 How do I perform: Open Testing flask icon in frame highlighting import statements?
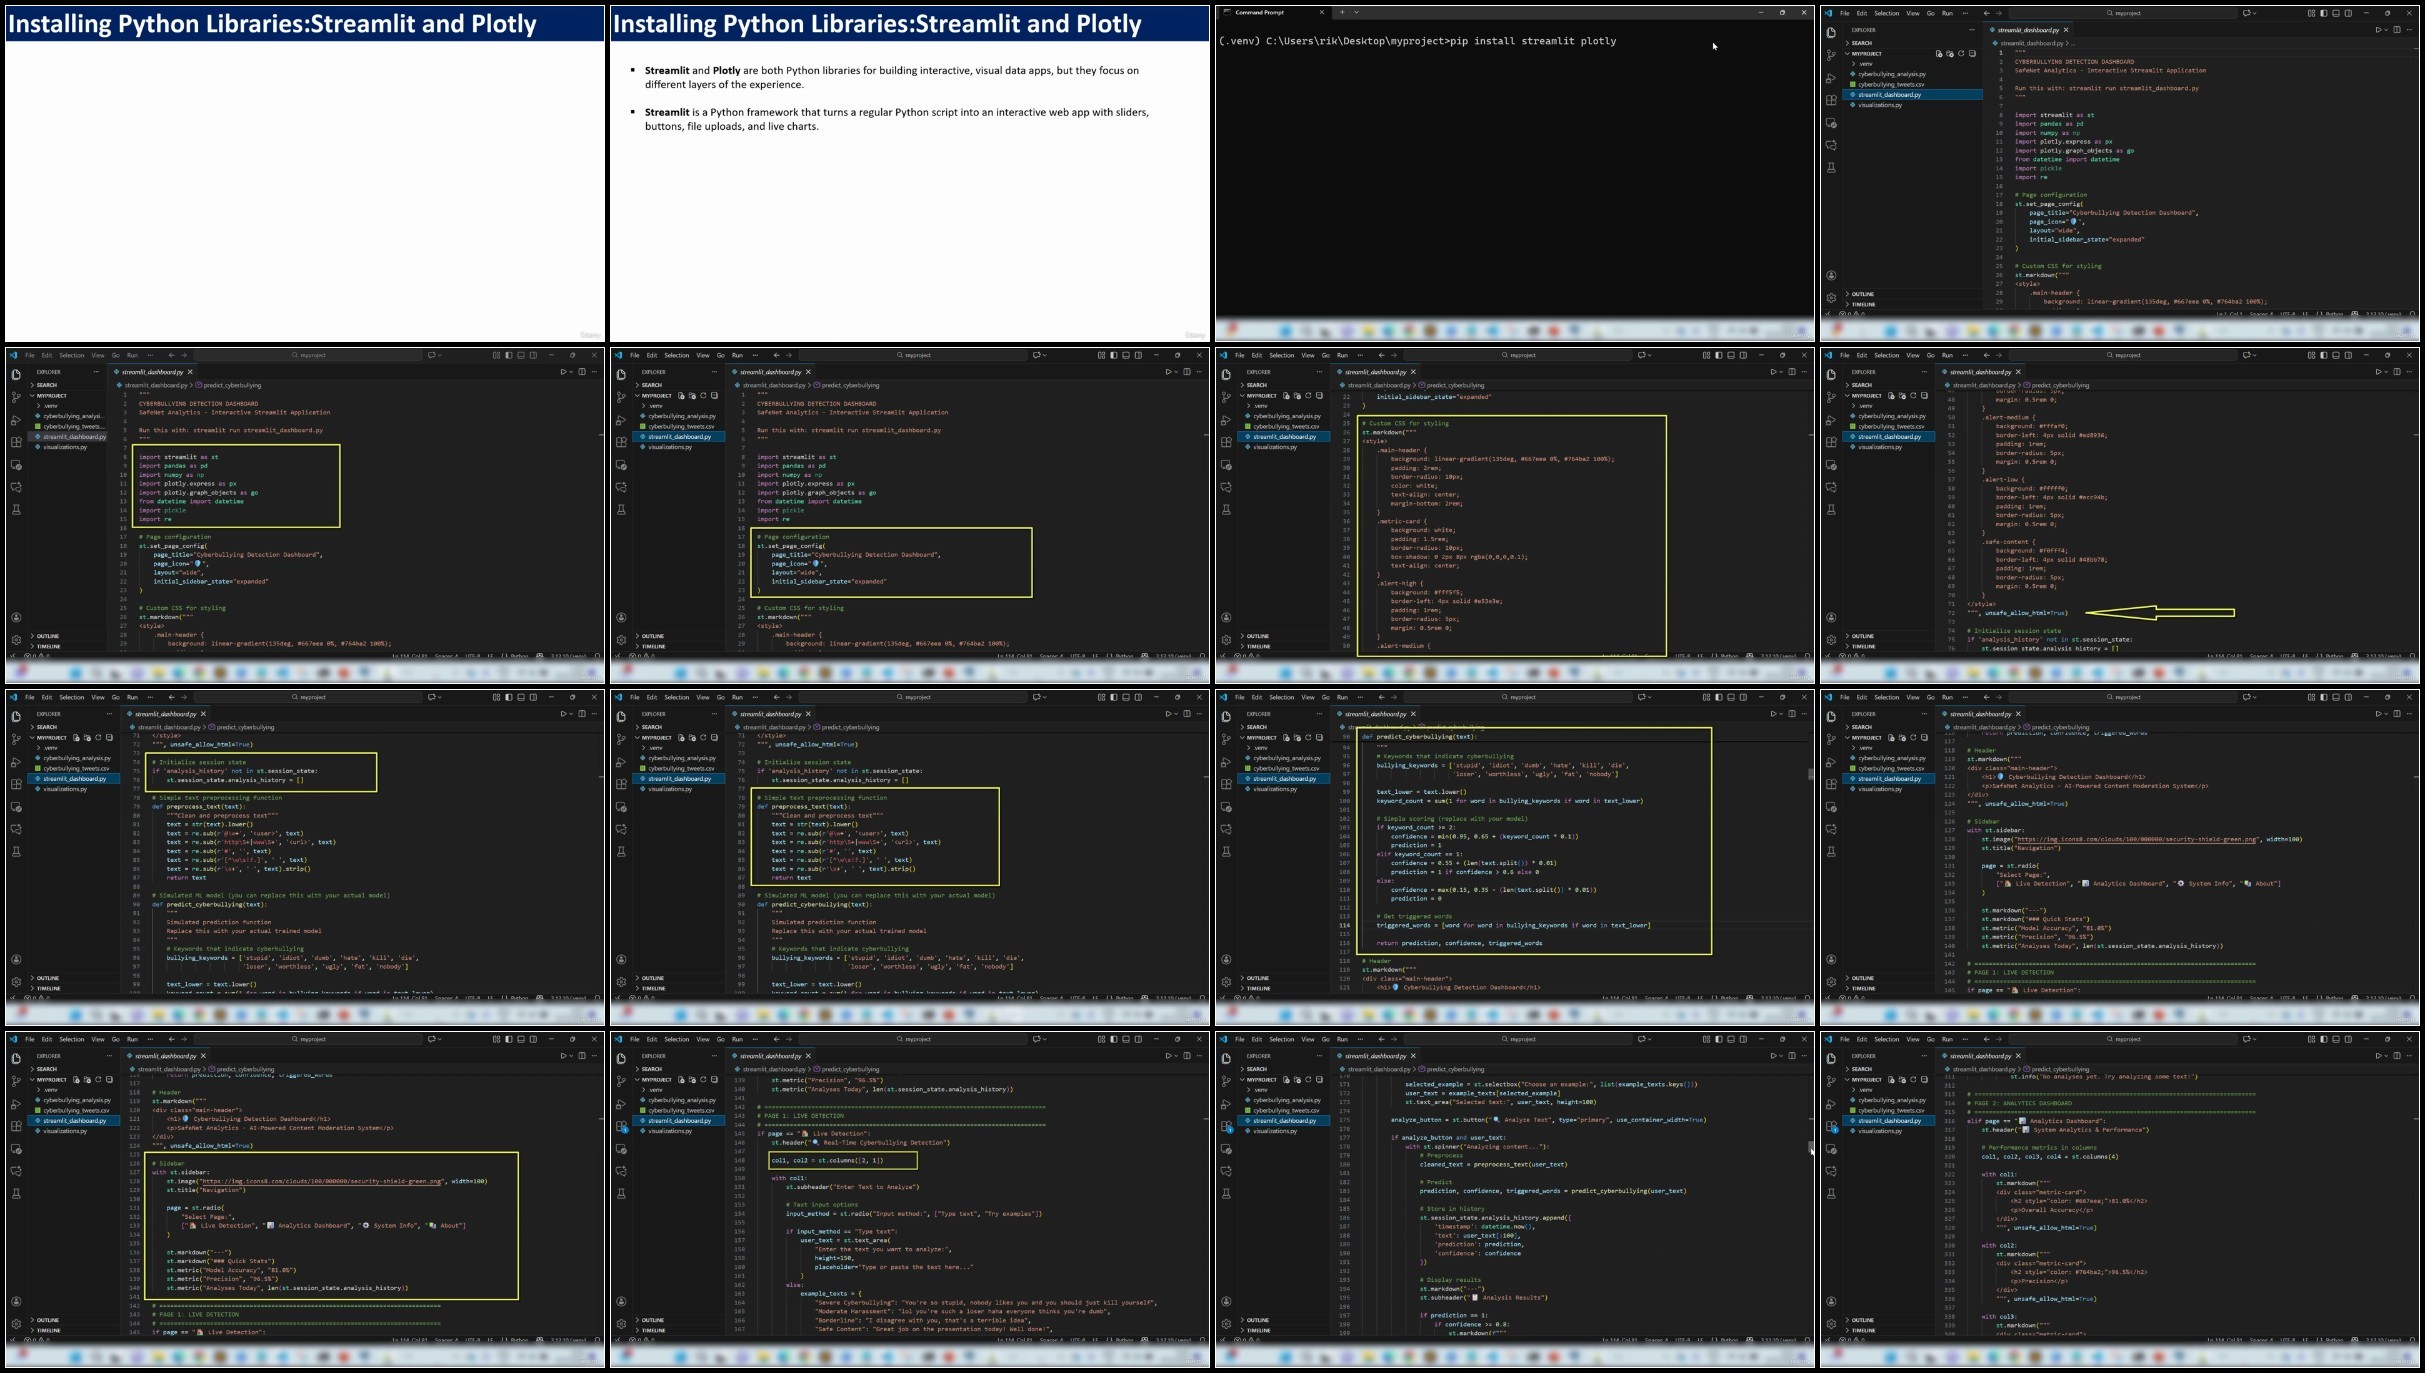tap(16, 510)
